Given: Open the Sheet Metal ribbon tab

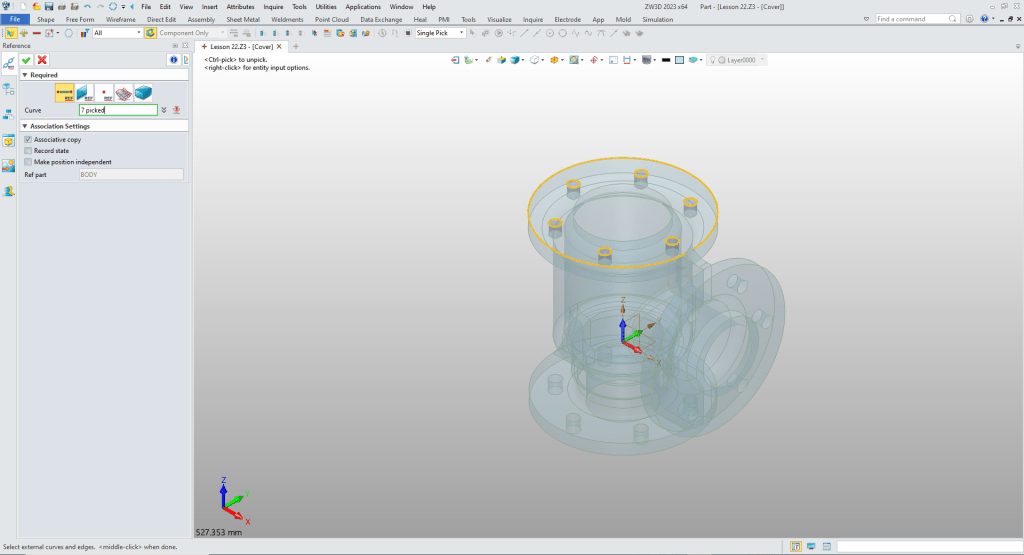Looking at the screenshot, I should (x=243, y=19).
